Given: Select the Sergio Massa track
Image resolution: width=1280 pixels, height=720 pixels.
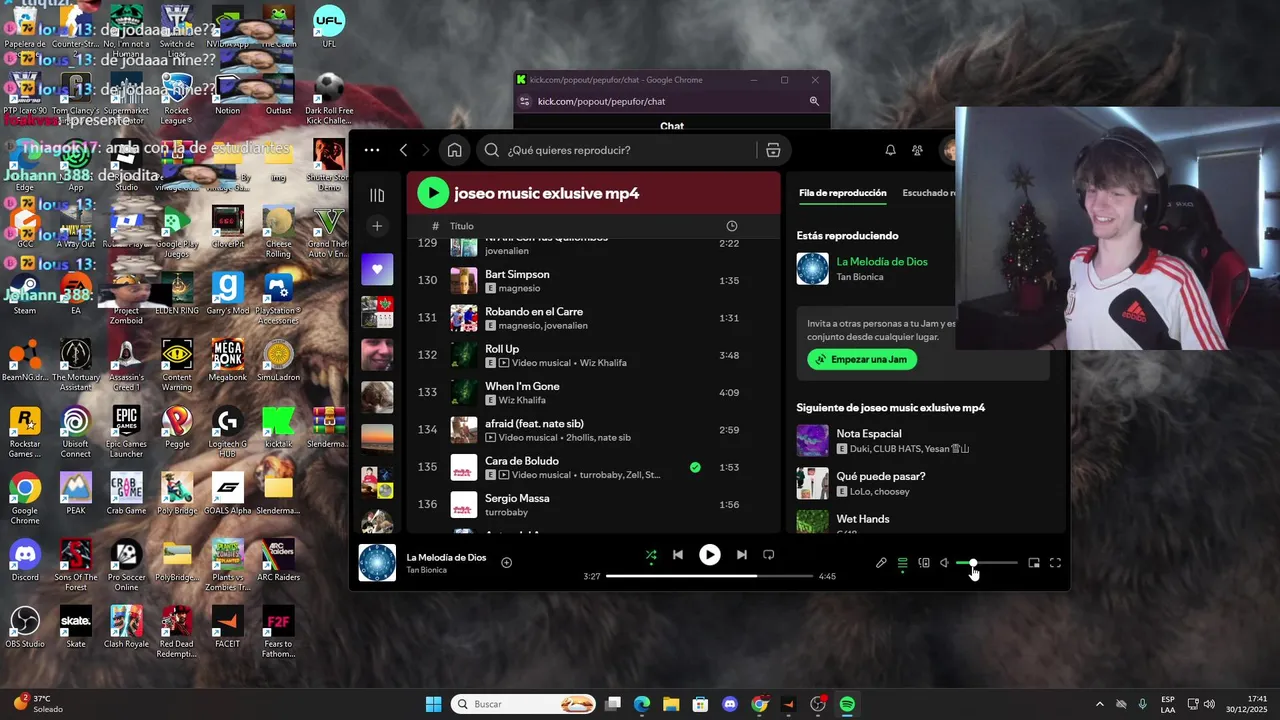Looking at the screenshot, I should point(593,505).
